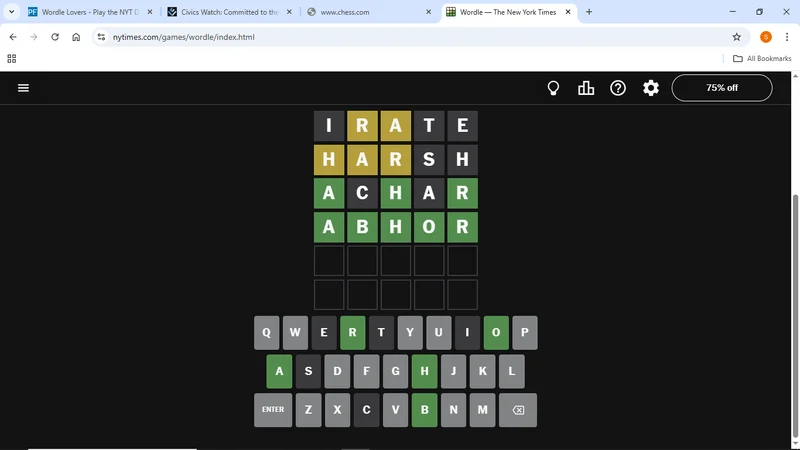Tap the dark E key on keyboard
Viewport: 800px width, 450px height.
[323, 333]
